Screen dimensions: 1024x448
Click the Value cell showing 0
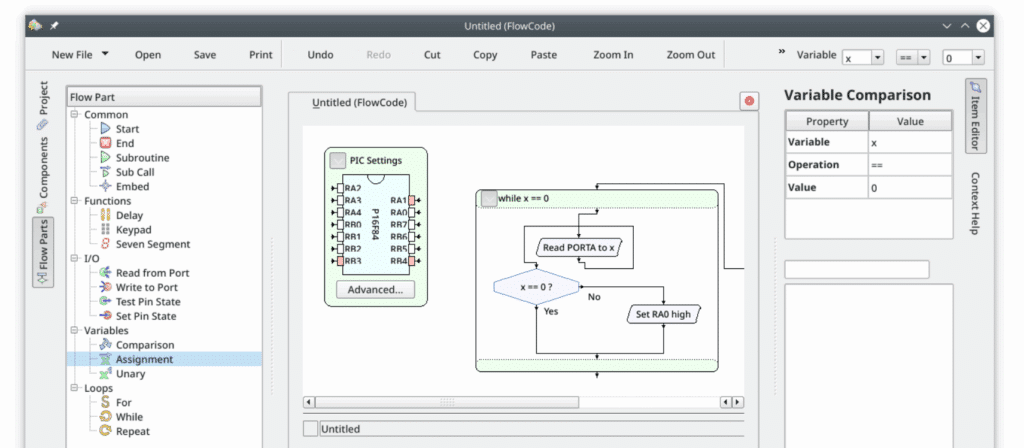click(x=908, y=188)
